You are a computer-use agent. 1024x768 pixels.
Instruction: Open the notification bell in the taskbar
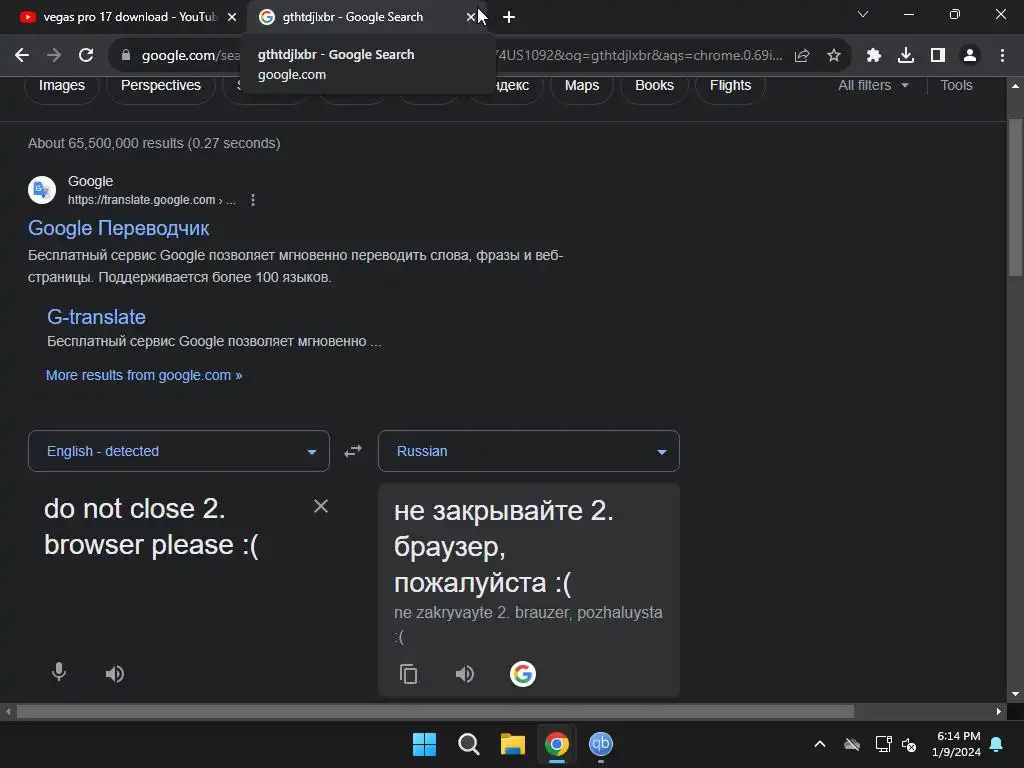point(997,744)
